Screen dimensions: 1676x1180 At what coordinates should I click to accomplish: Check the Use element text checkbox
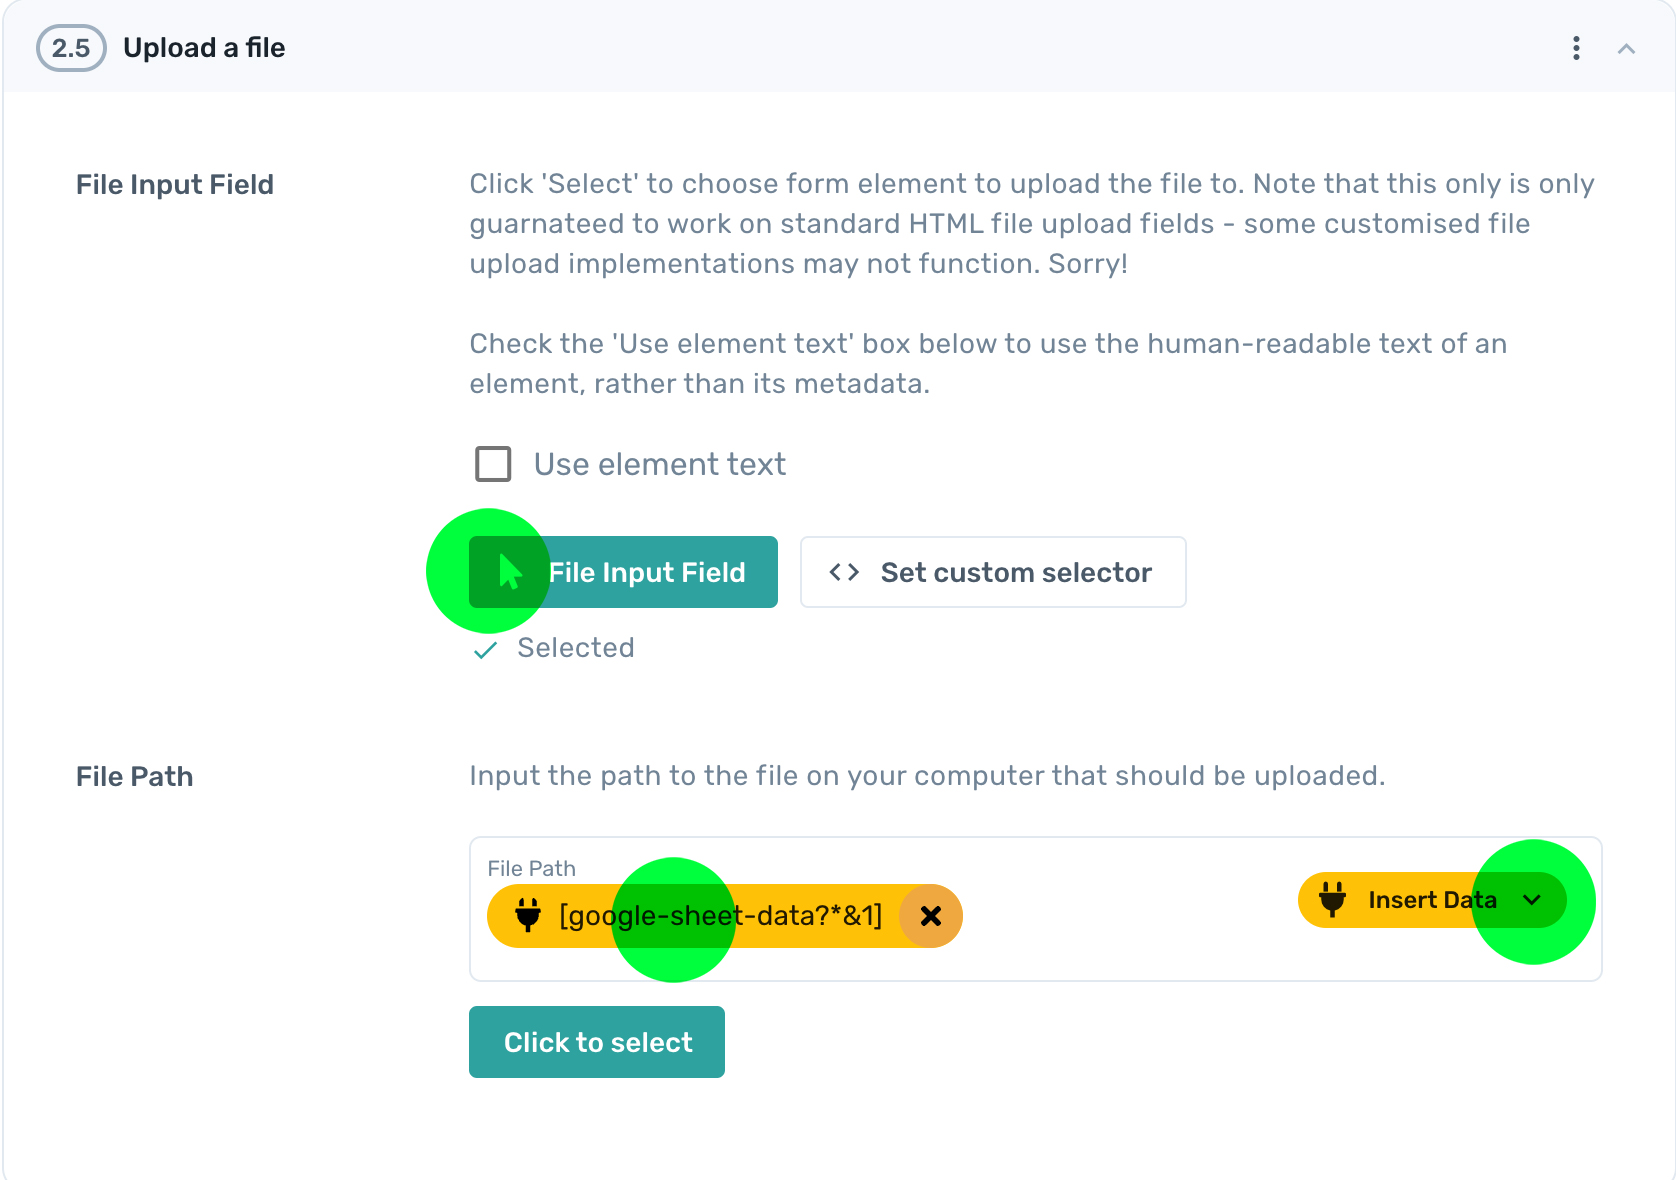(x=492, y=464)
